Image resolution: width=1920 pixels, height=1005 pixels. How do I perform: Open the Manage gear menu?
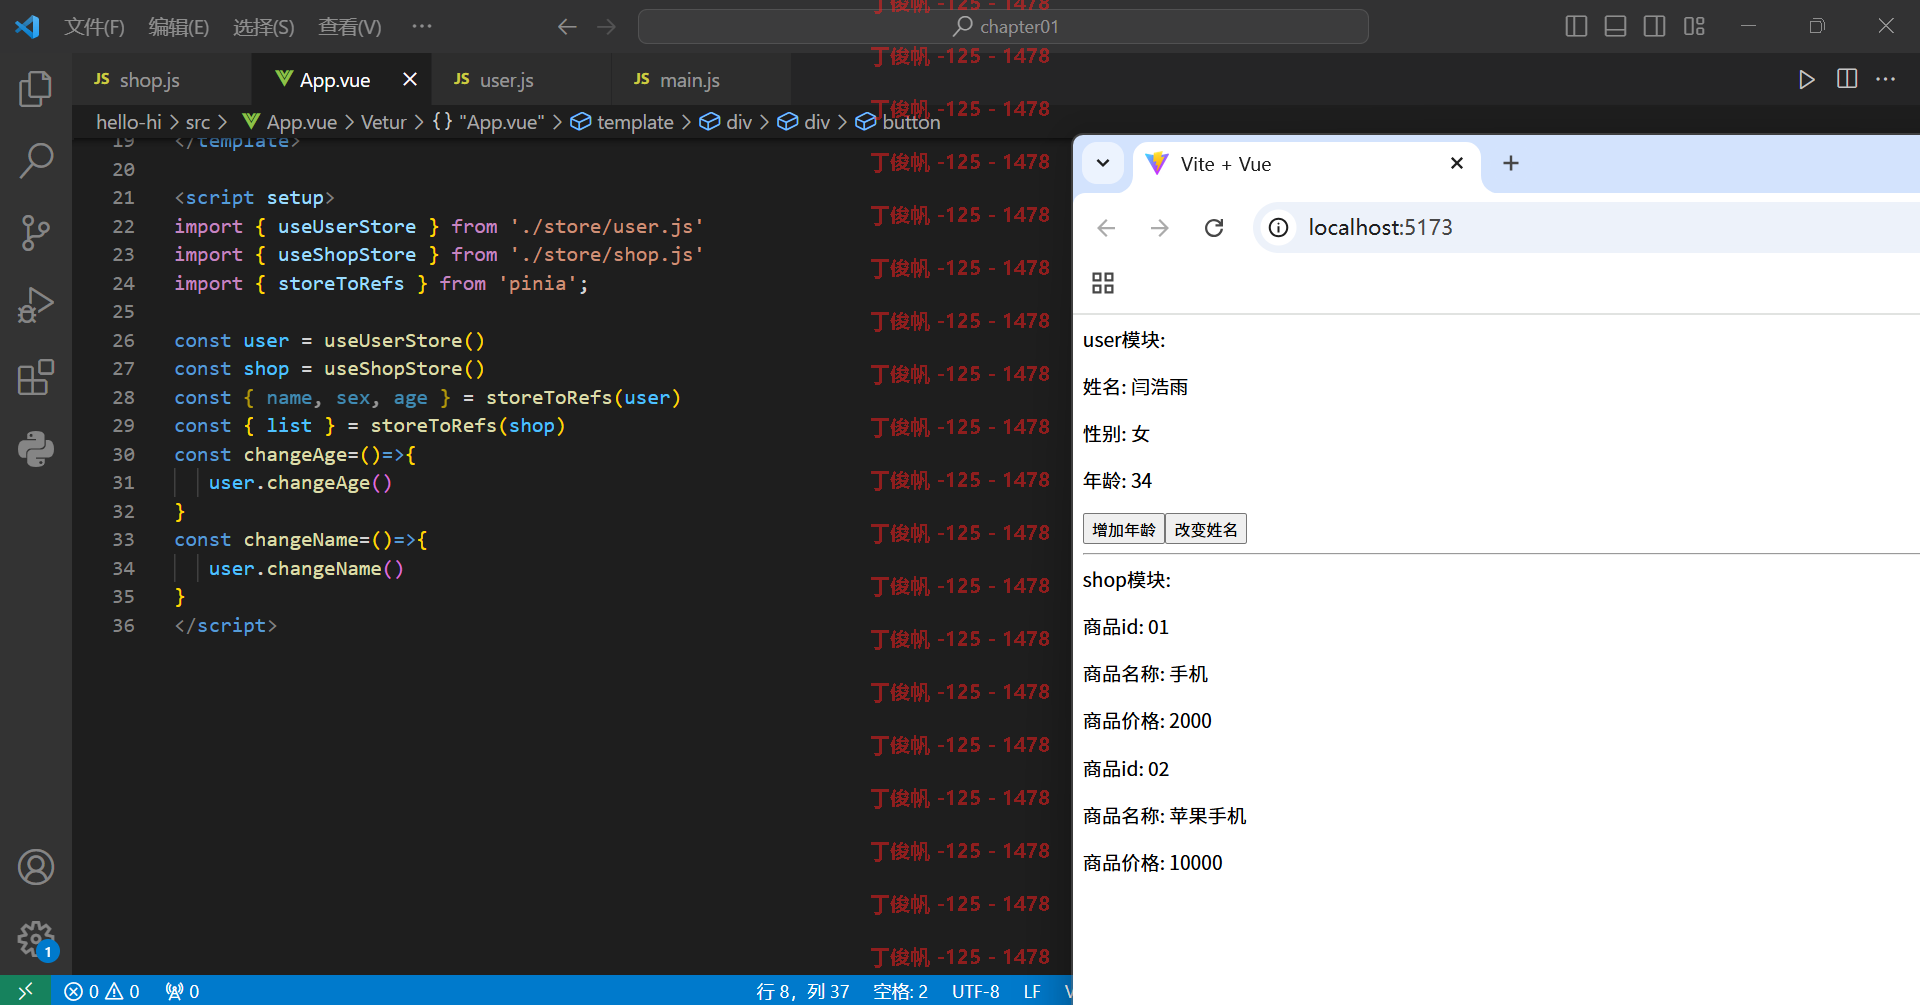(x=36, y=939)
